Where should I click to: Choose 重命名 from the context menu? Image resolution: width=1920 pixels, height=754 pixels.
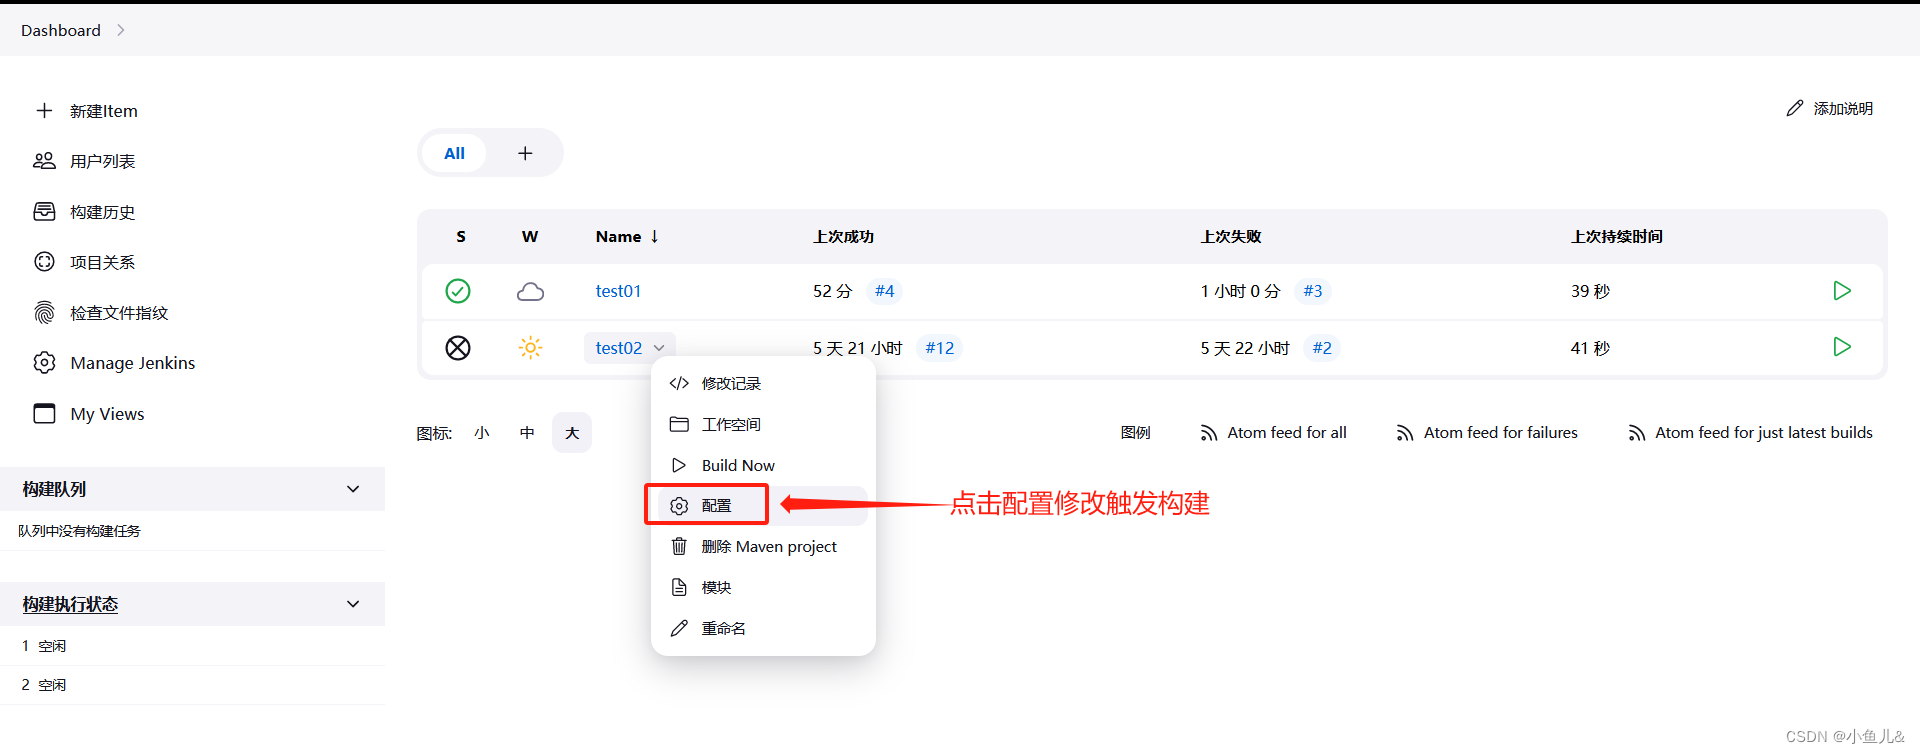point(763,628)
